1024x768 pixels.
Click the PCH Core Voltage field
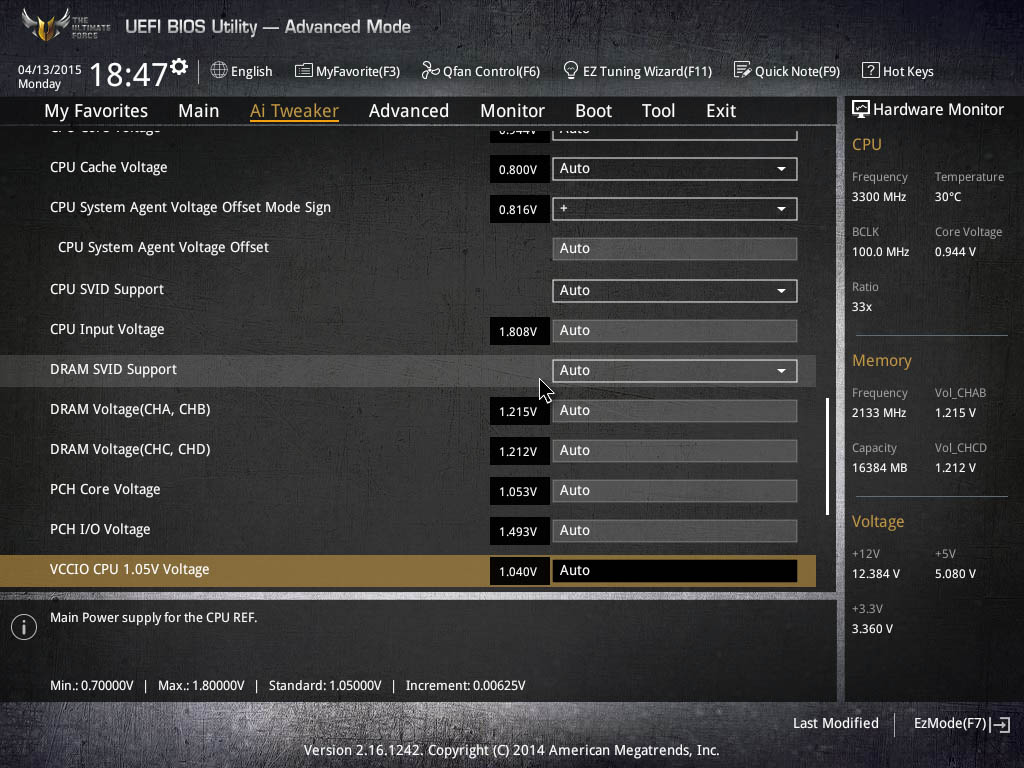675,490
